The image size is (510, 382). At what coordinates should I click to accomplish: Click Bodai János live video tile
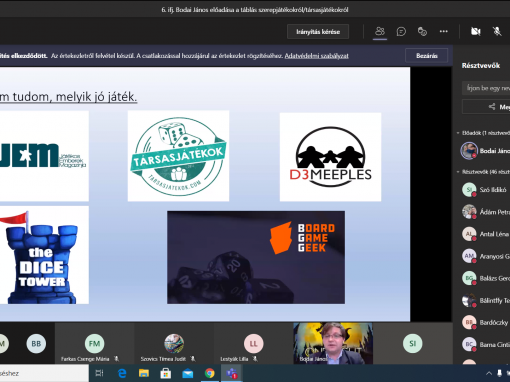pyautogui.click(x=333, y=343)
